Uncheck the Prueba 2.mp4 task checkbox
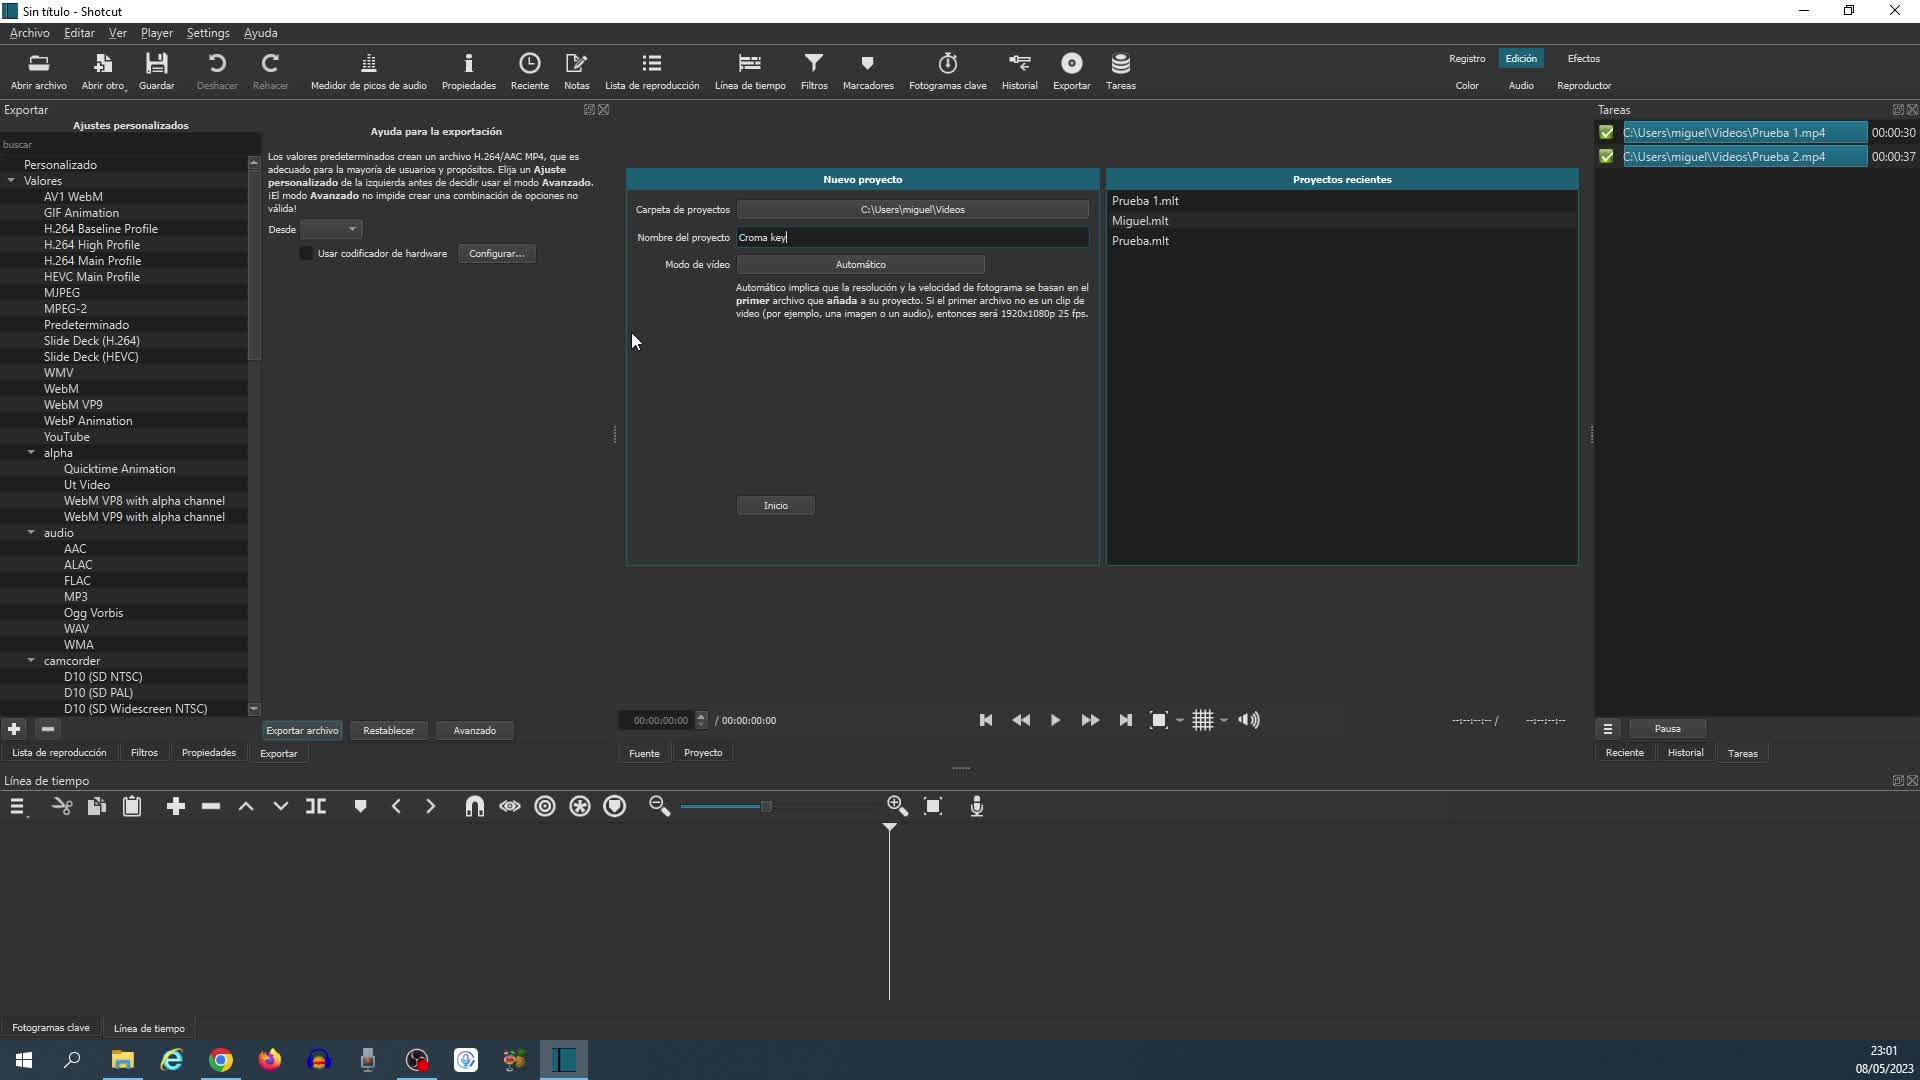The image size is (1920, 1080). click(x=1606, y=157)
